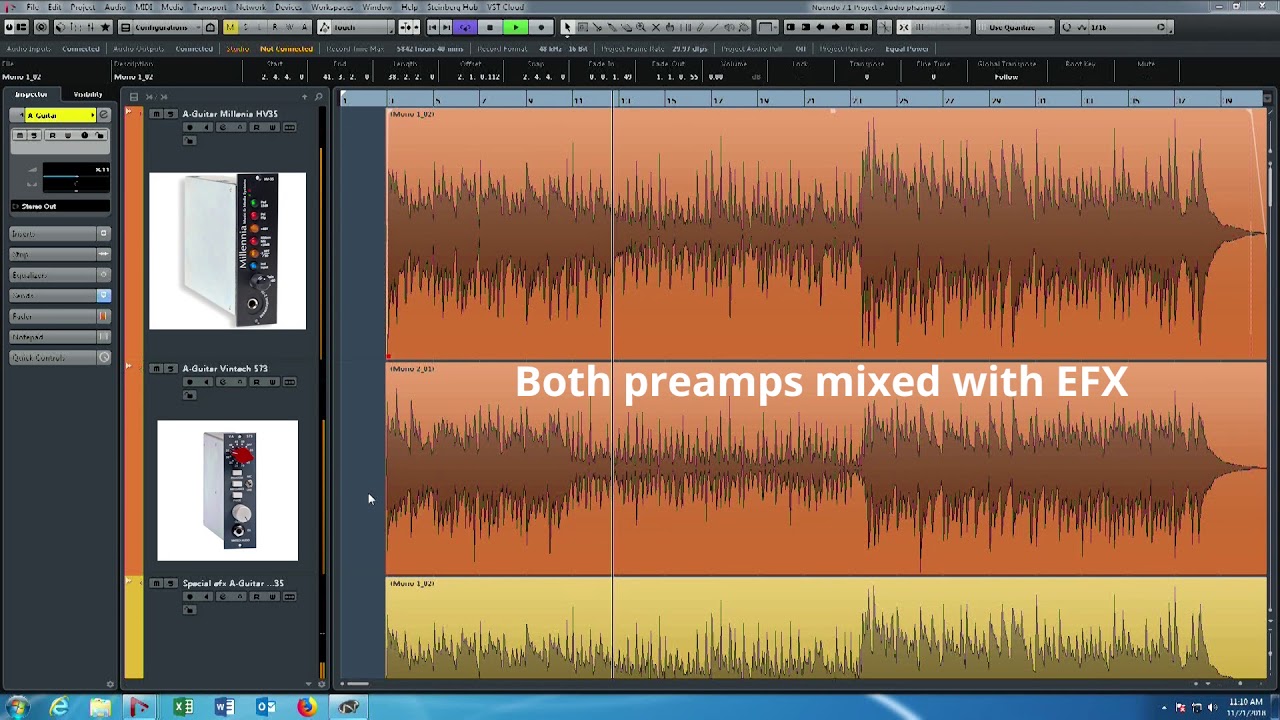Open the Project menu
This screenshot has height=720, width=1280.
click(x=83, y=7)
